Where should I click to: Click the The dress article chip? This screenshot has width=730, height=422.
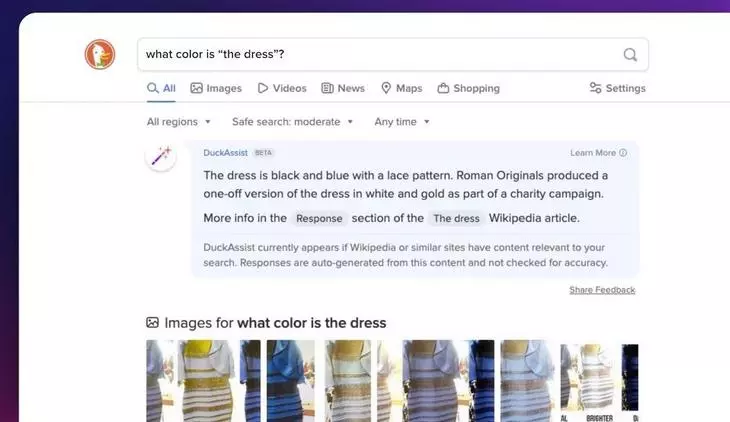tap(456, 218)
